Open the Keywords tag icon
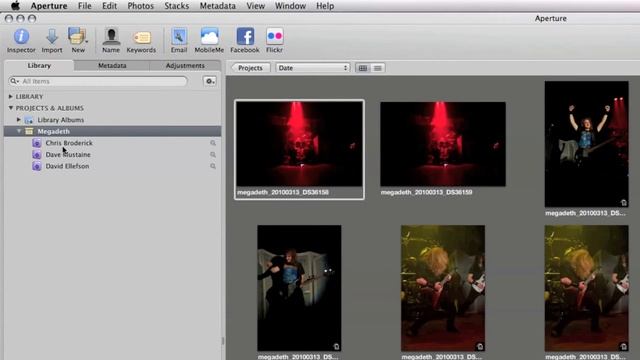The image size is (640, 360). coord(142,38)
